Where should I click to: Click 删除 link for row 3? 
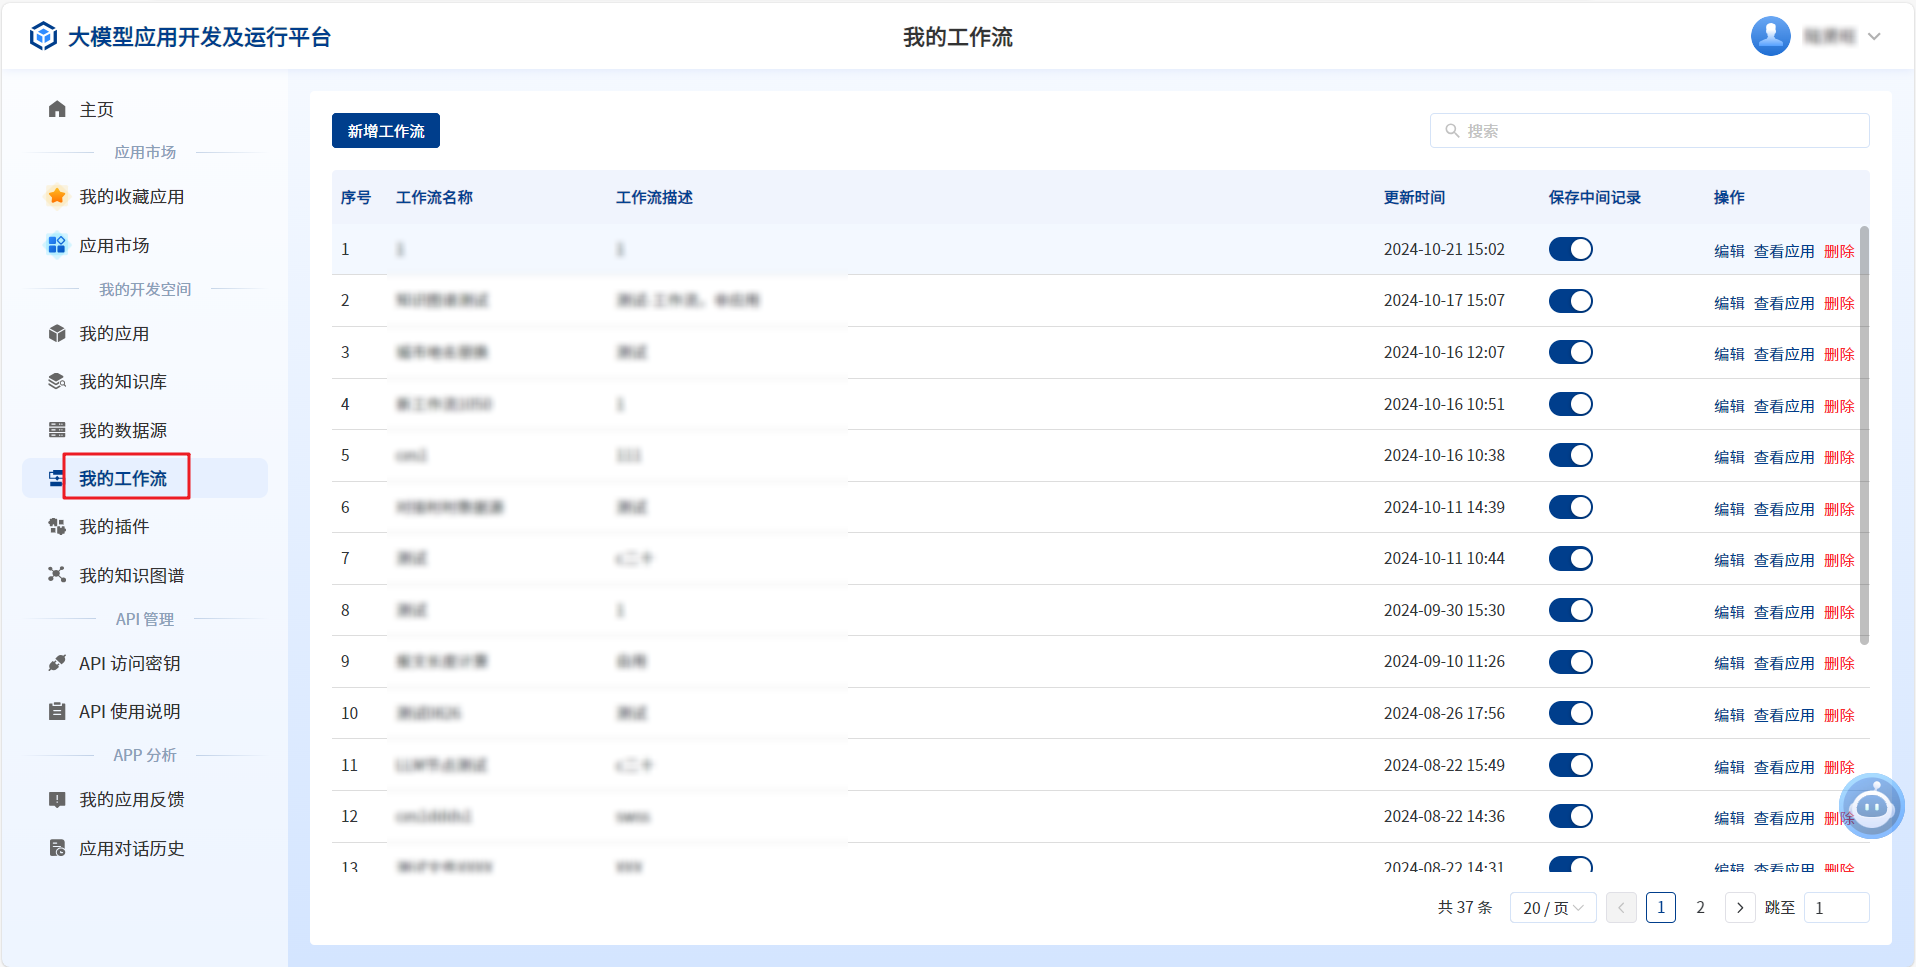coord(1839,354)
